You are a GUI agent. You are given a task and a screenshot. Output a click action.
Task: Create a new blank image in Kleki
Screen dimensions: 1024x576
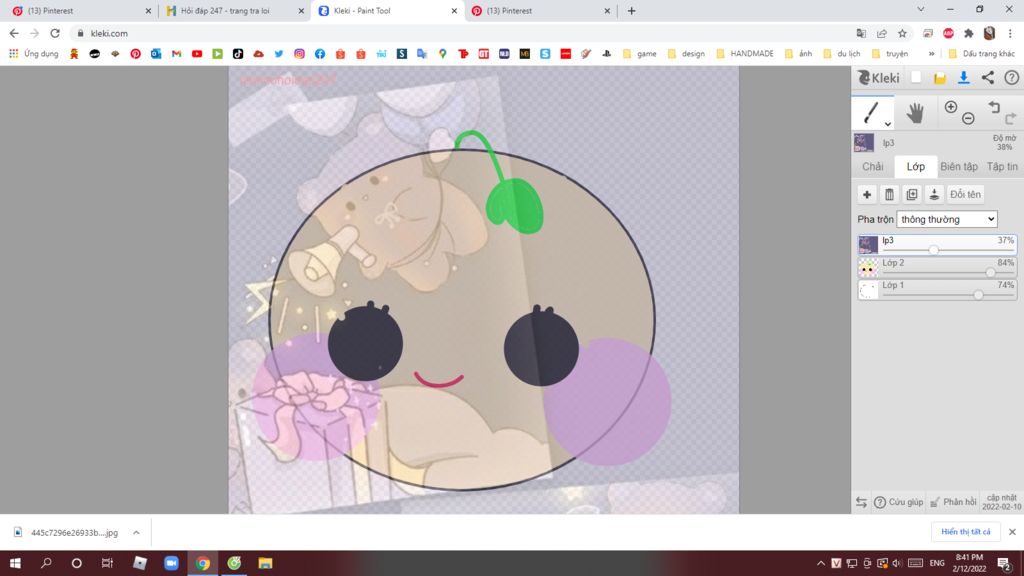click(x=916, y=78)
